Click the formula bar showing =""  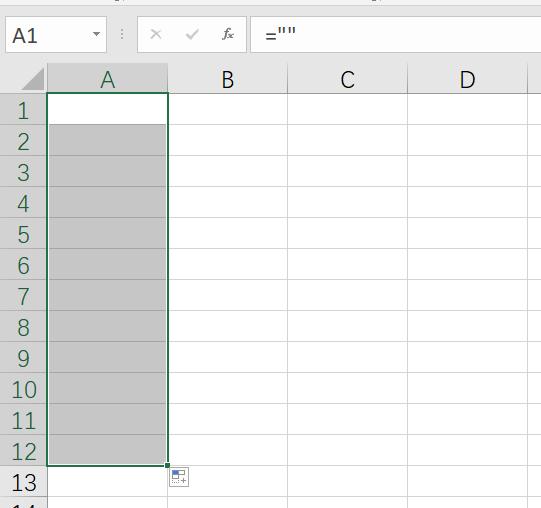[x=395, y=35]
